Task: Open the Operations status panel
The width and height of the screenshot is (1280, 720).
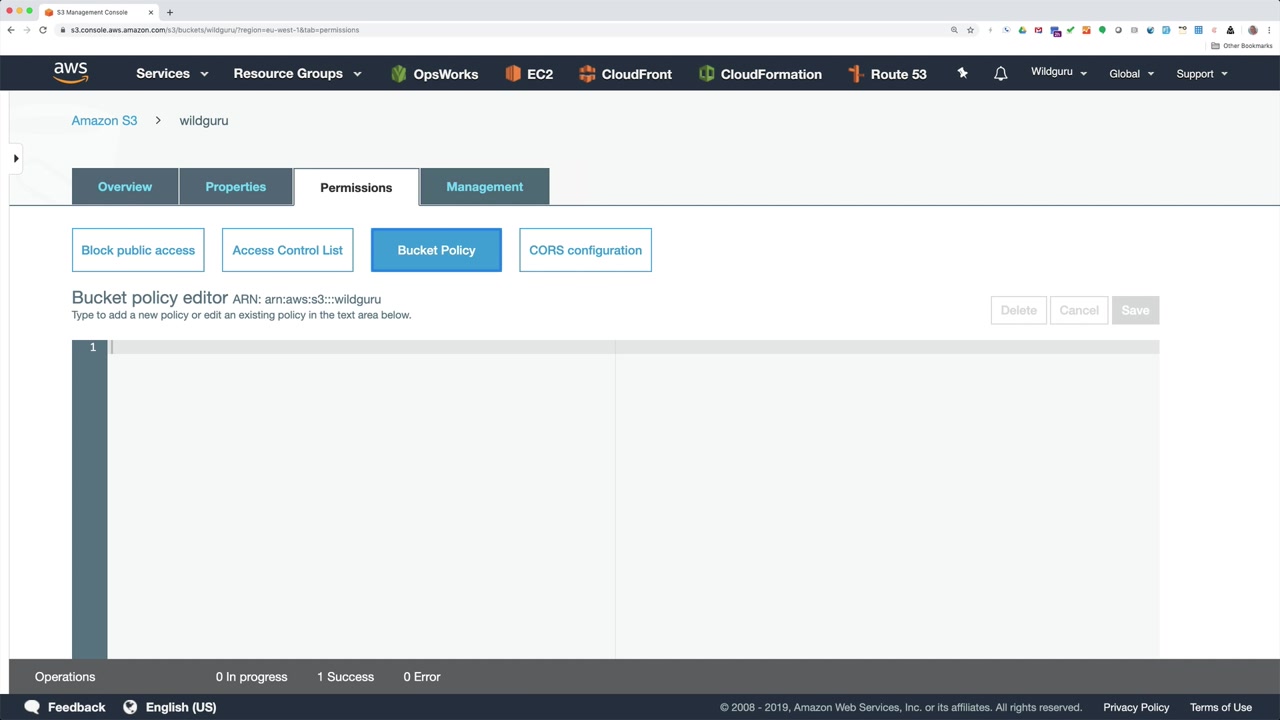Action: (x=65, y=677)
